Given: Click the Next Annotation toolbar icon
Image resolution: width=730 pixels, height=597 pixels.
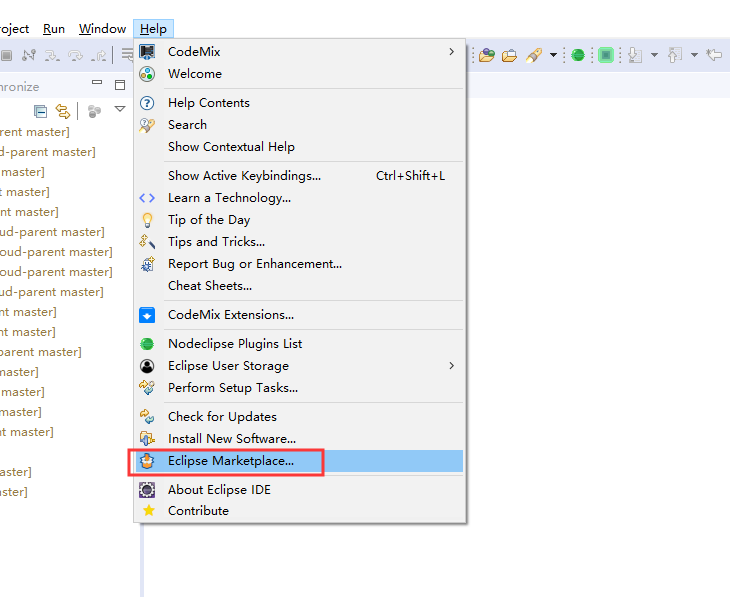Looking at the screenshot, I should [635, 55].
